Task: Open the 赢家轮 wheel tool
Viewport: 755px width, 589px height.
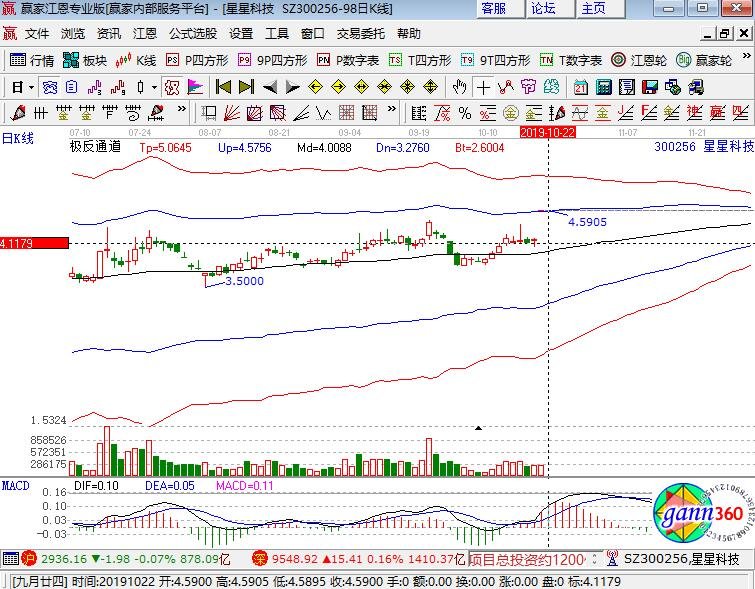Action: (703, 60)
